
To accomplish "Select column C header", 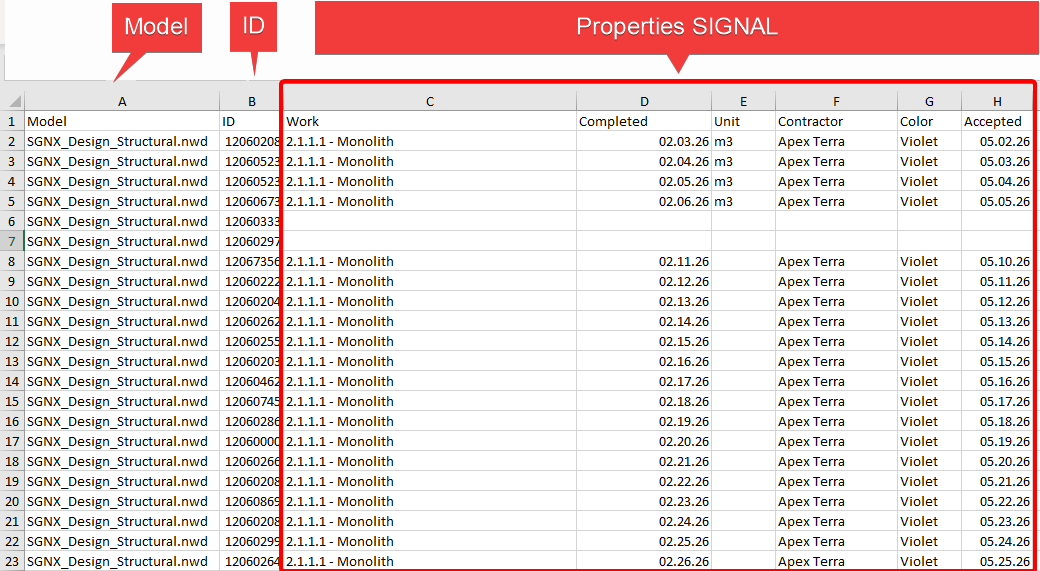I will pyautogui.click(x=430, y=101).
